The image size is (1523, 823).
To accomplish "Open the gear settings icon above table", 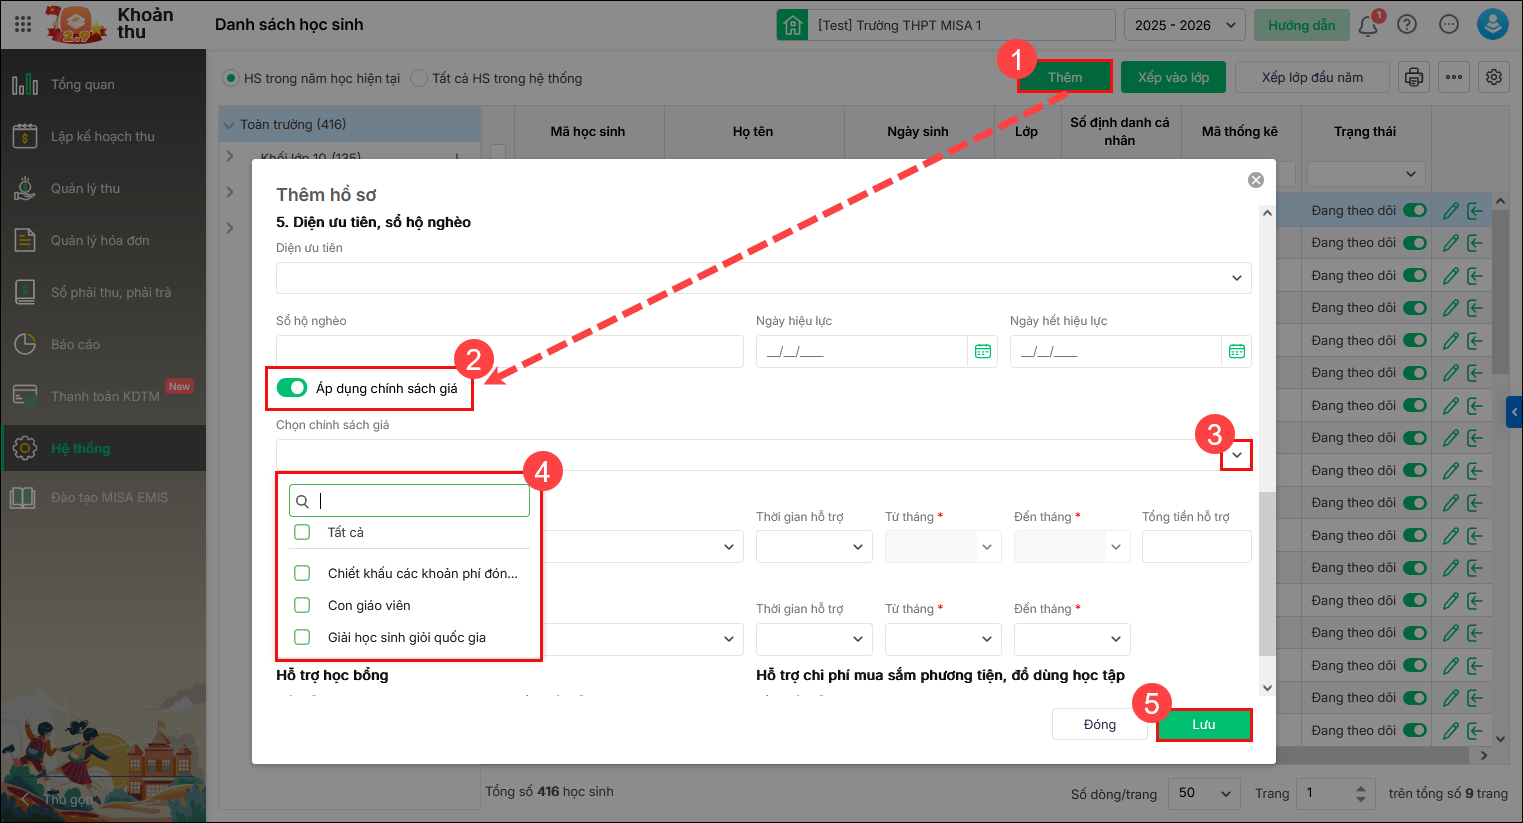I will point(1494,77).
